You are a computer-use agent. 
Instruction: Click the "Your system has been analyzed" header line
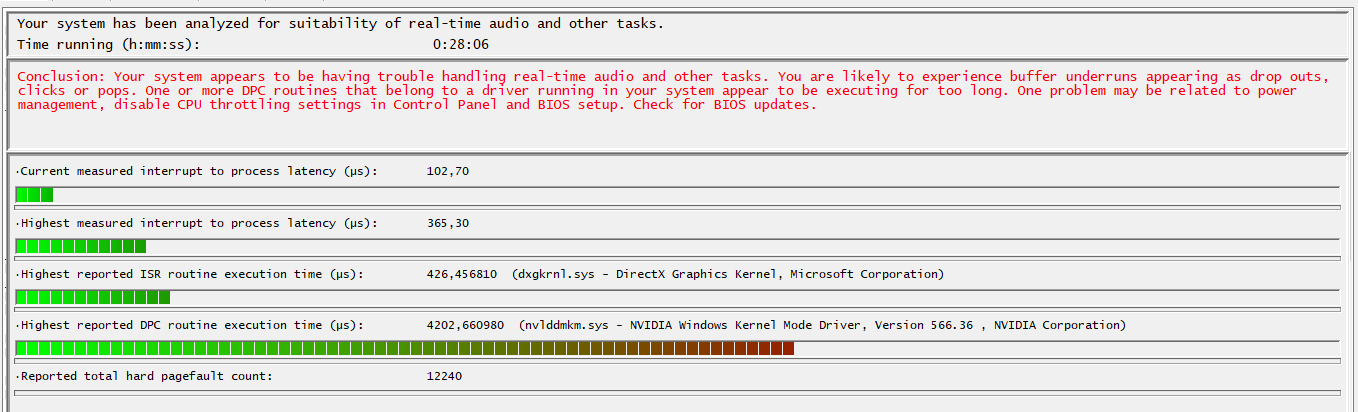click(340, 23)
